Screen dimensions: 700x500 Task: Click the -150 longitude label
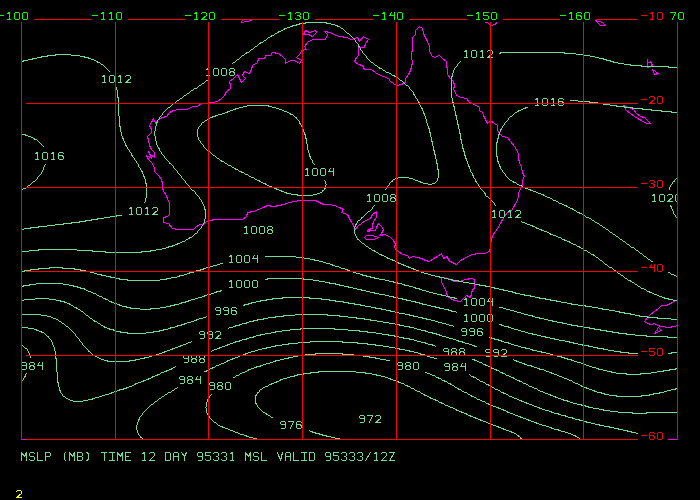tap(484, 16)
